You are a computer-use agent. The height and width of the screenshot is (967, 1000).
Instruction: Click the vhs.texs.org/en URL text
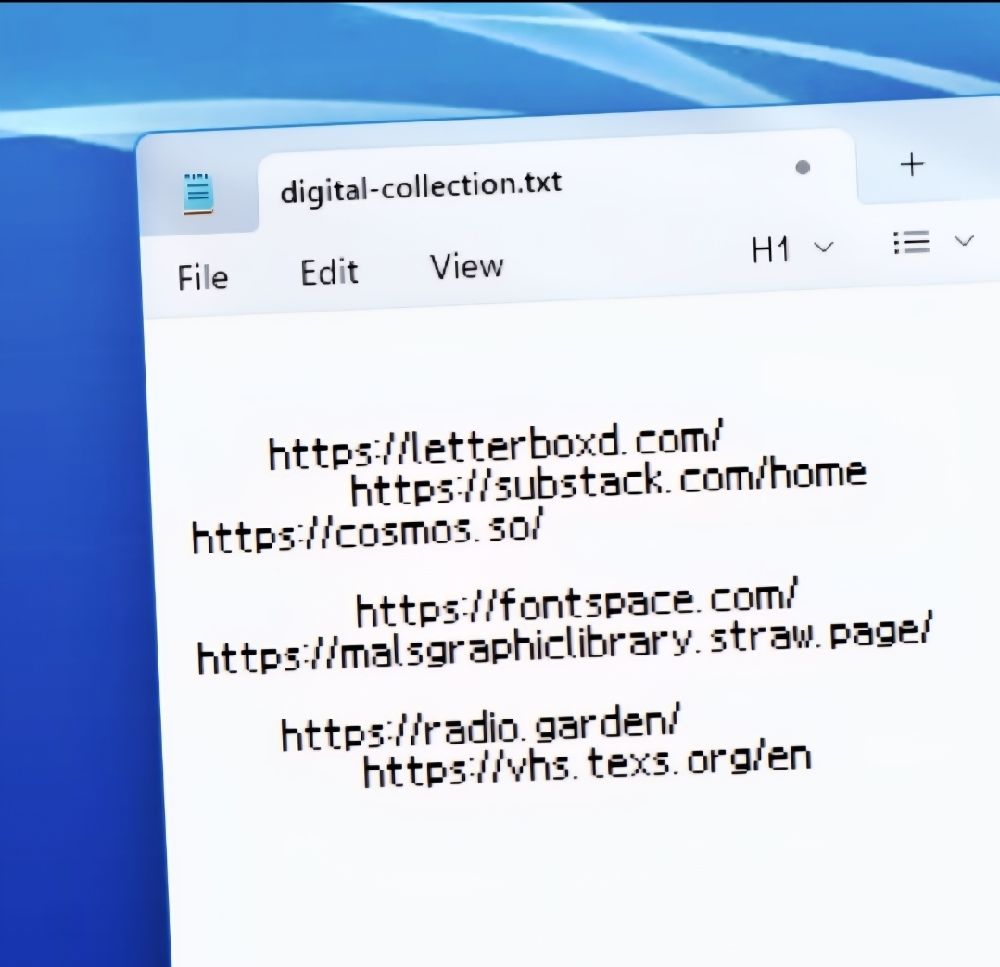586,765
